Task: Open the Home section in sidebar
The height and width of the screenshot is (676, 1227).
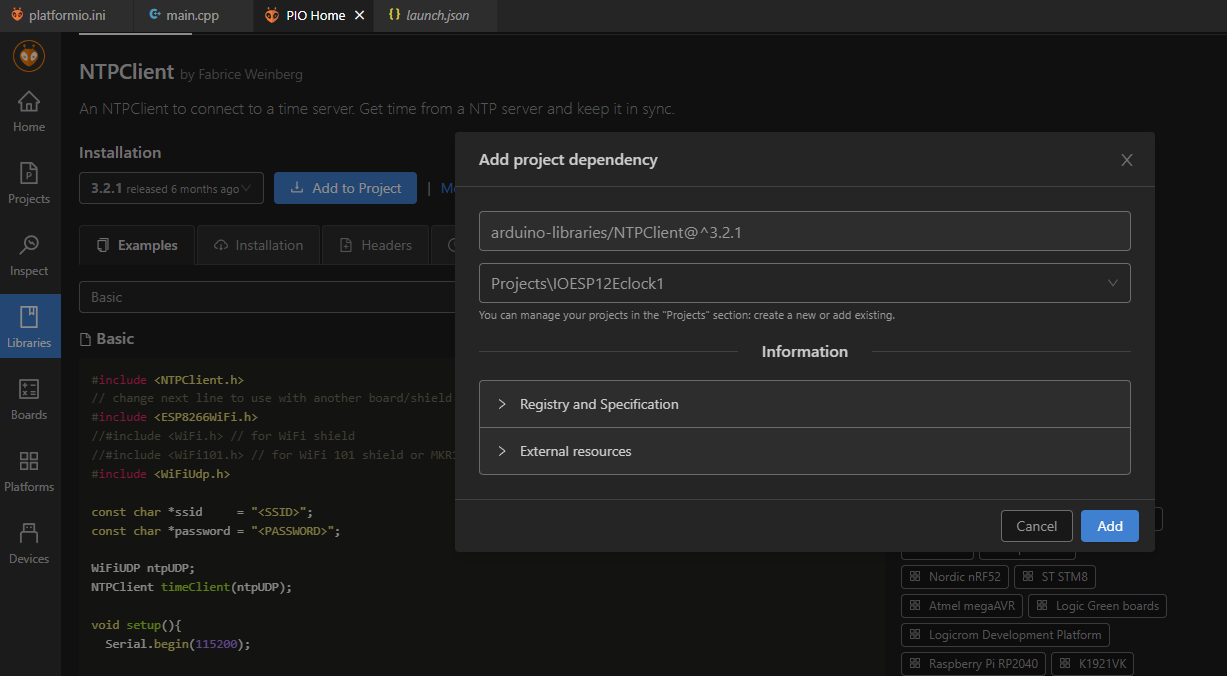Action: (29, 111)
